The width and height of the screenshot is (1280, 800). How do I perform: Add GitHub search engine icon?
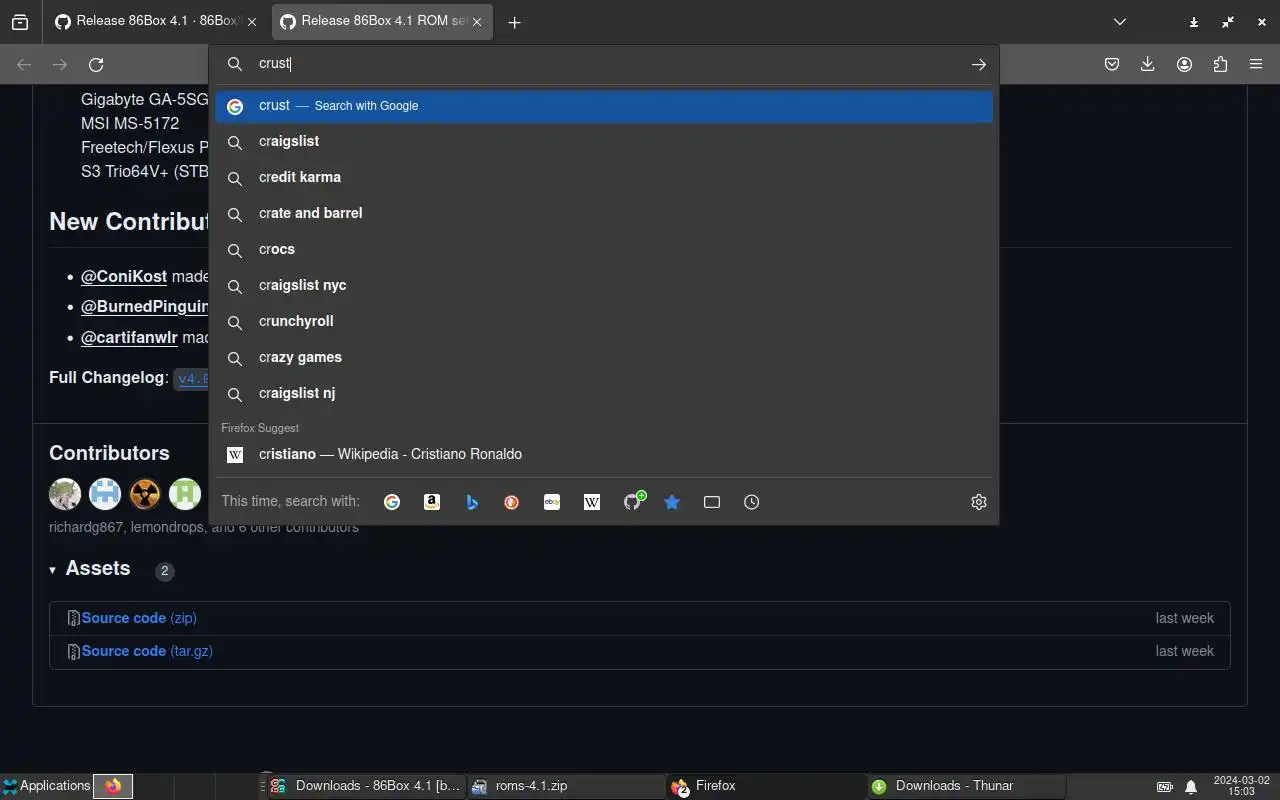(633, 501)
